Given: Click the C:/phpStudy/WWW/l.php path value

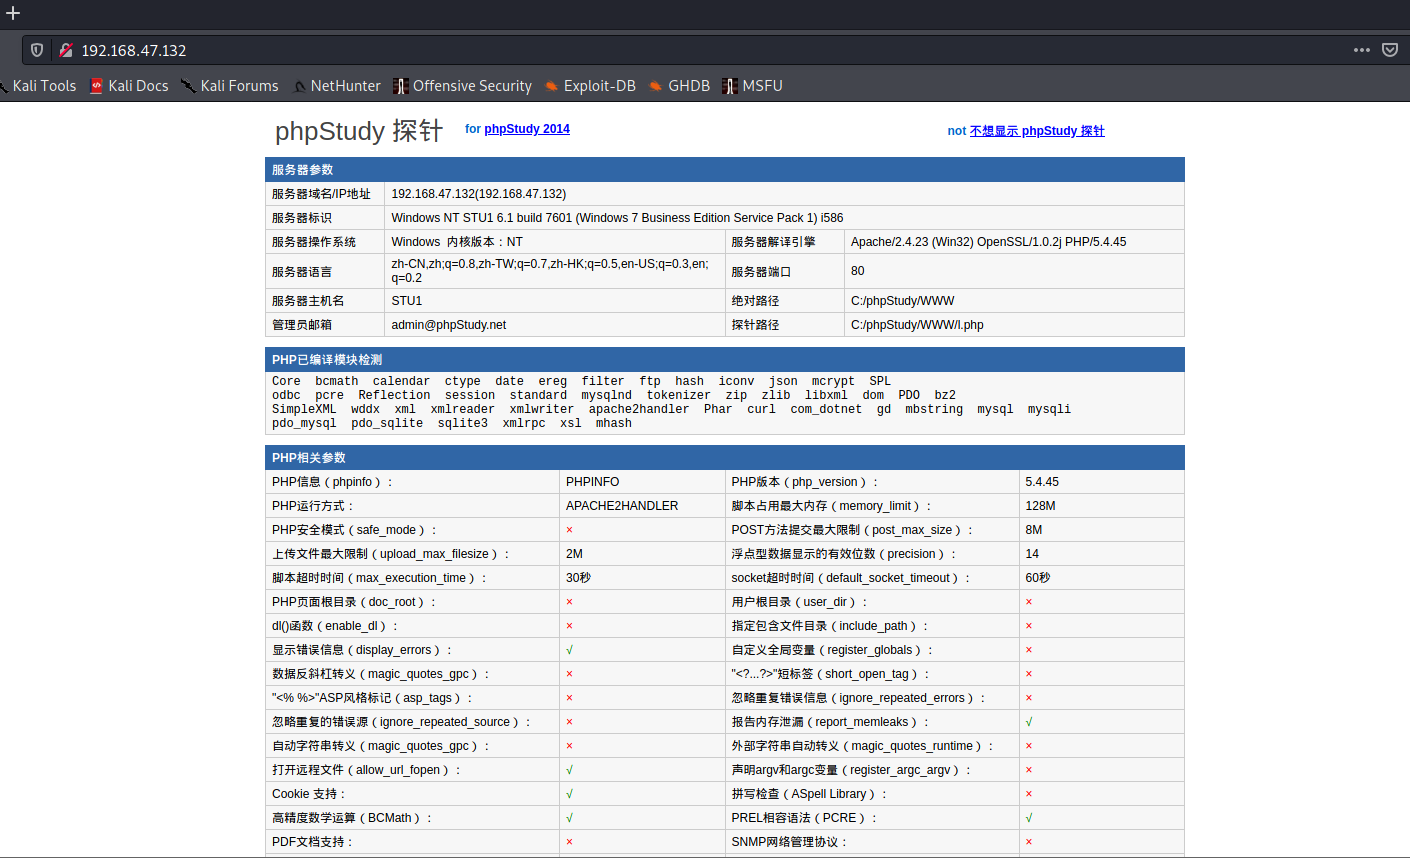Looking at the screenshot, I should coord(917,325).
